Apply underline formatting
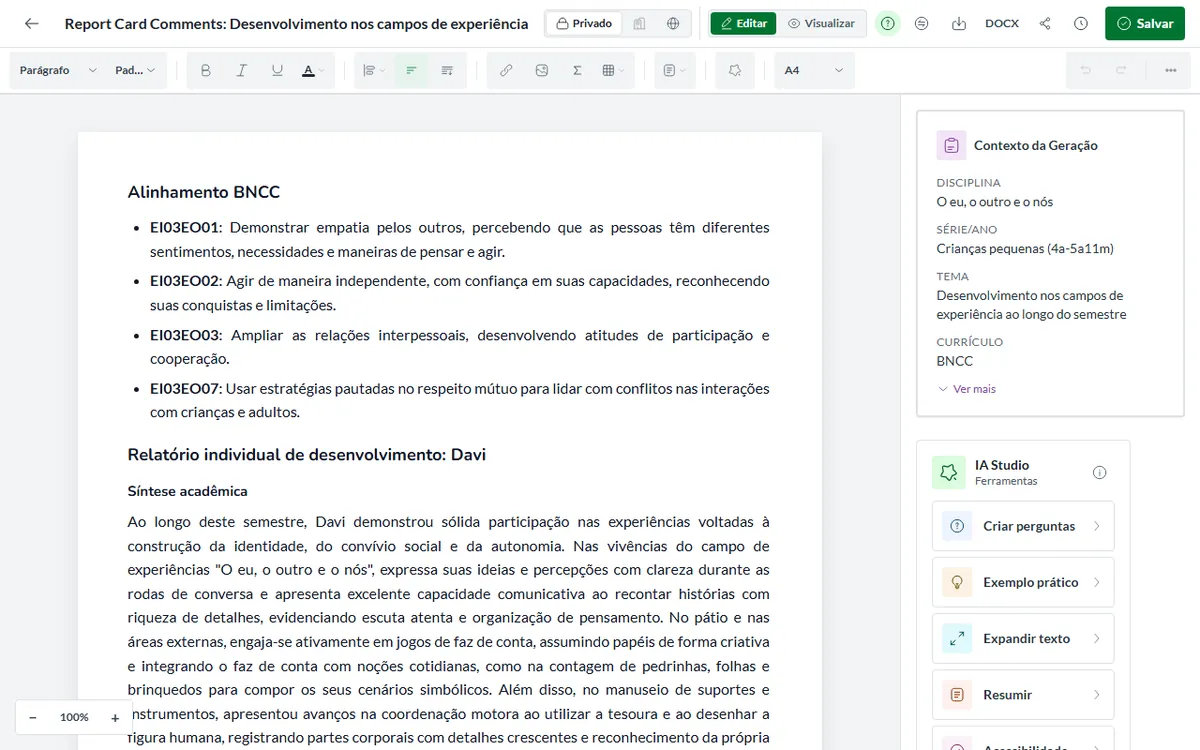 (277, 71)
